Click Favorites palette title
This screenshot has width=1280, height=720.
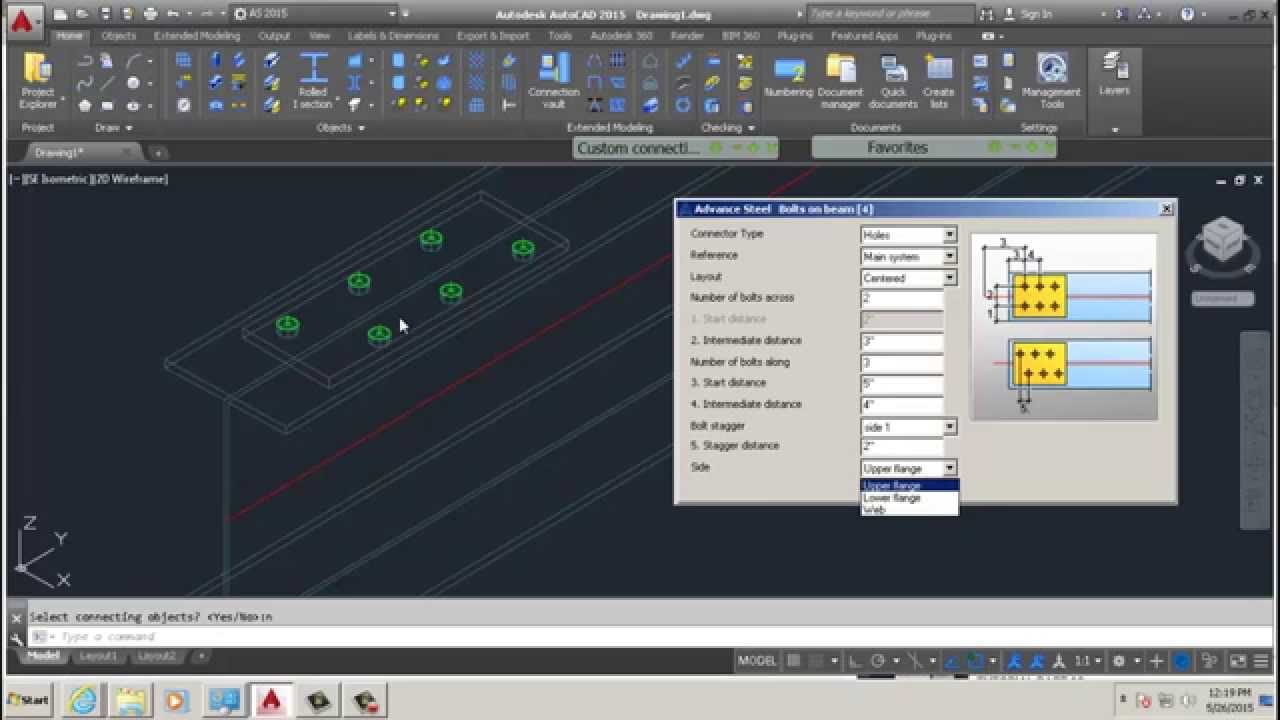[897, 148]
